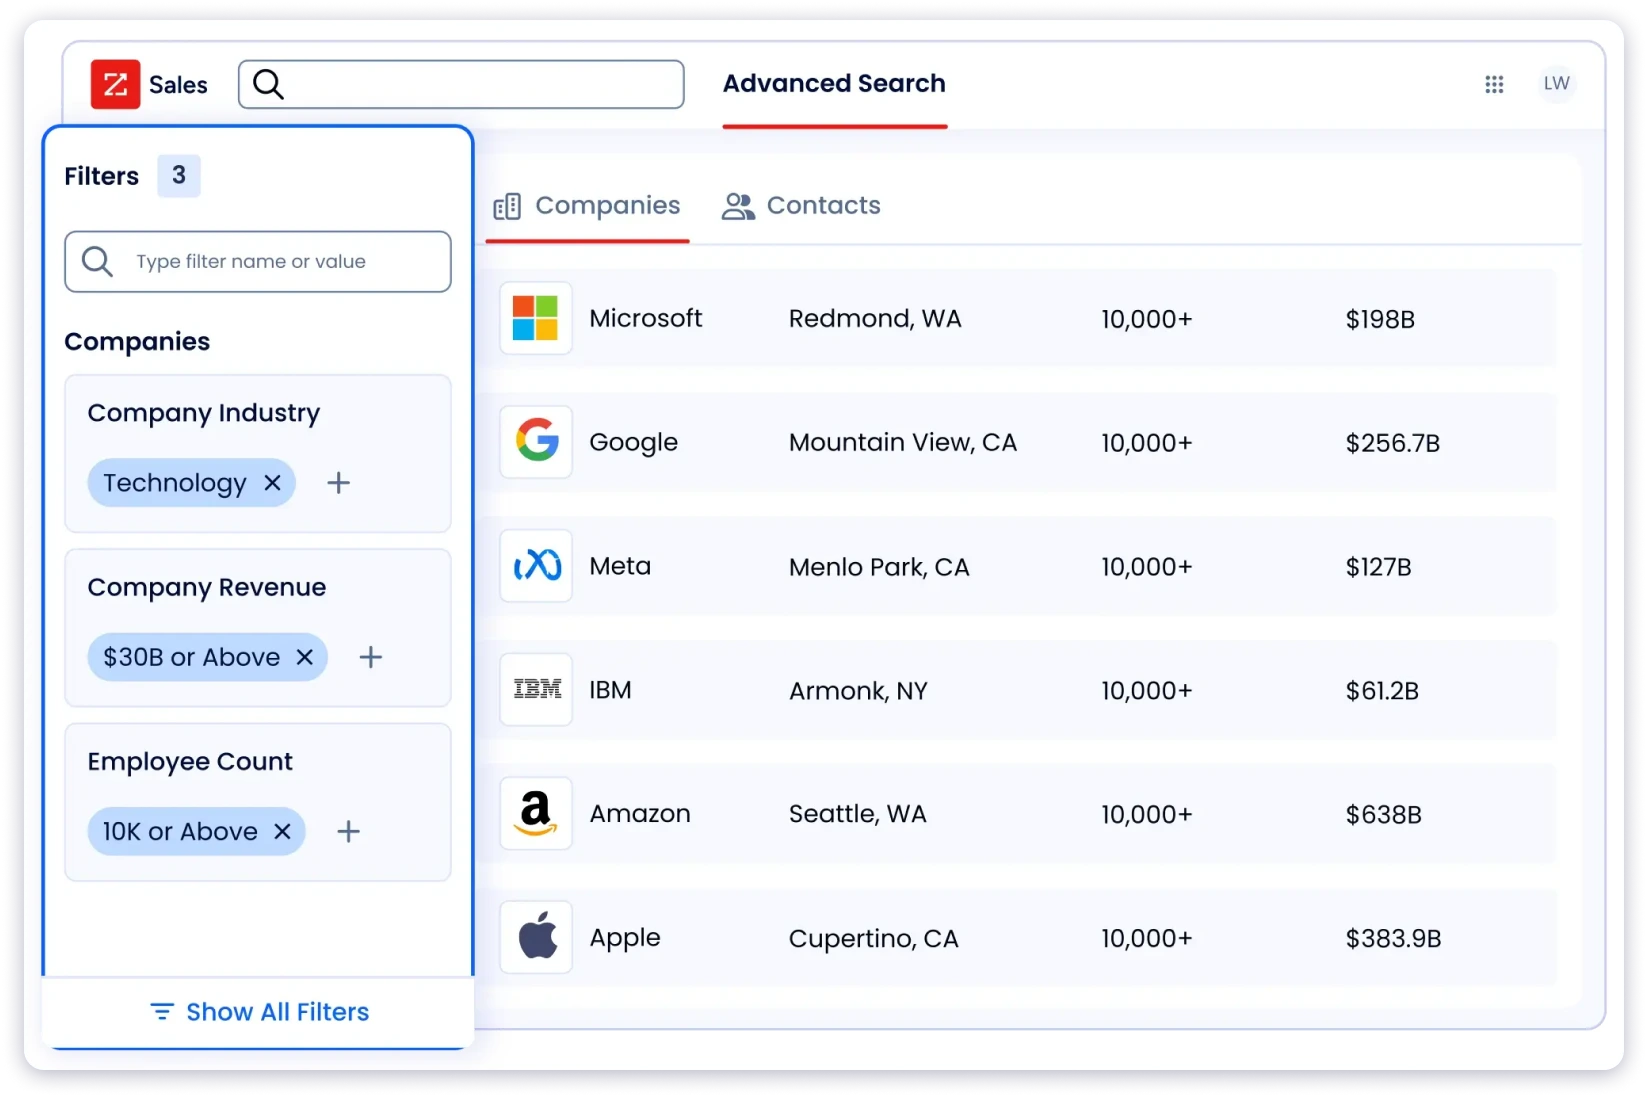The height and width of the screenshot is (1099, 1648).
Task: Click the LW user avatar
Action: tap(1556, 83)
